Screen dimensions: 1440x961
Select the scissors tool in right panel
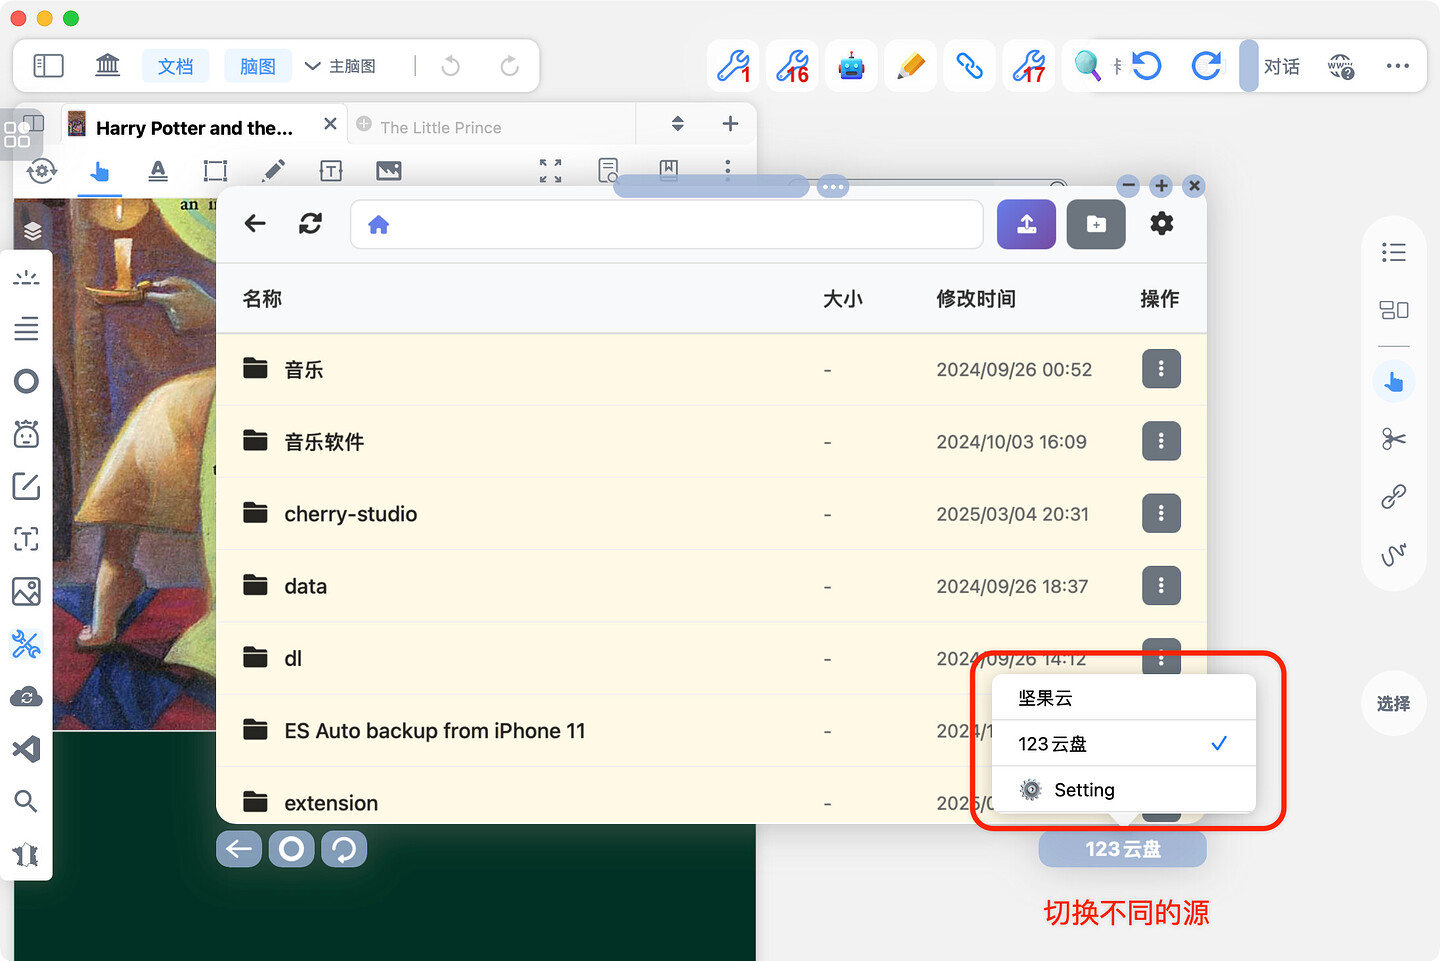pos(1394,439)
